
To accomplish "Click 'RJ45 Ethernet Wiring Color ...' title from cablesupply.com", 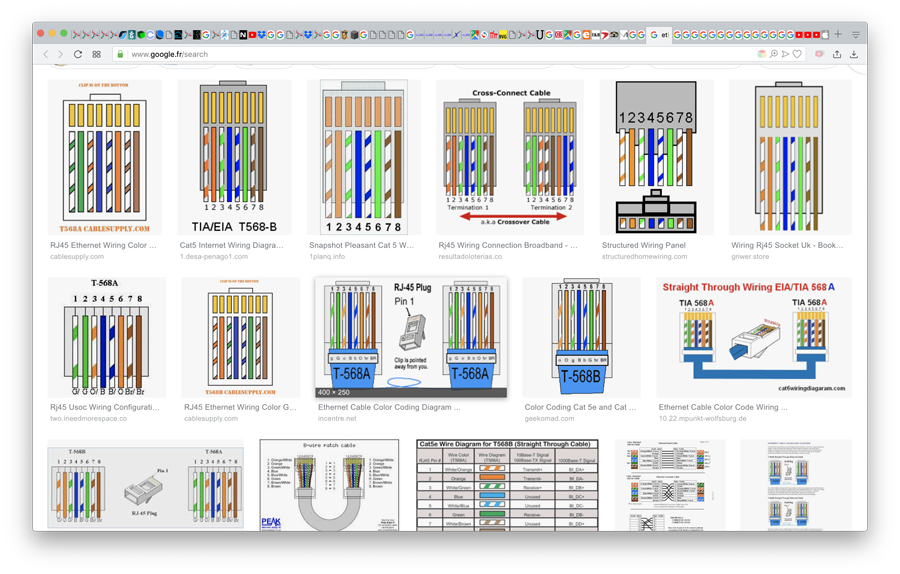I will click(x=103, y=245).
